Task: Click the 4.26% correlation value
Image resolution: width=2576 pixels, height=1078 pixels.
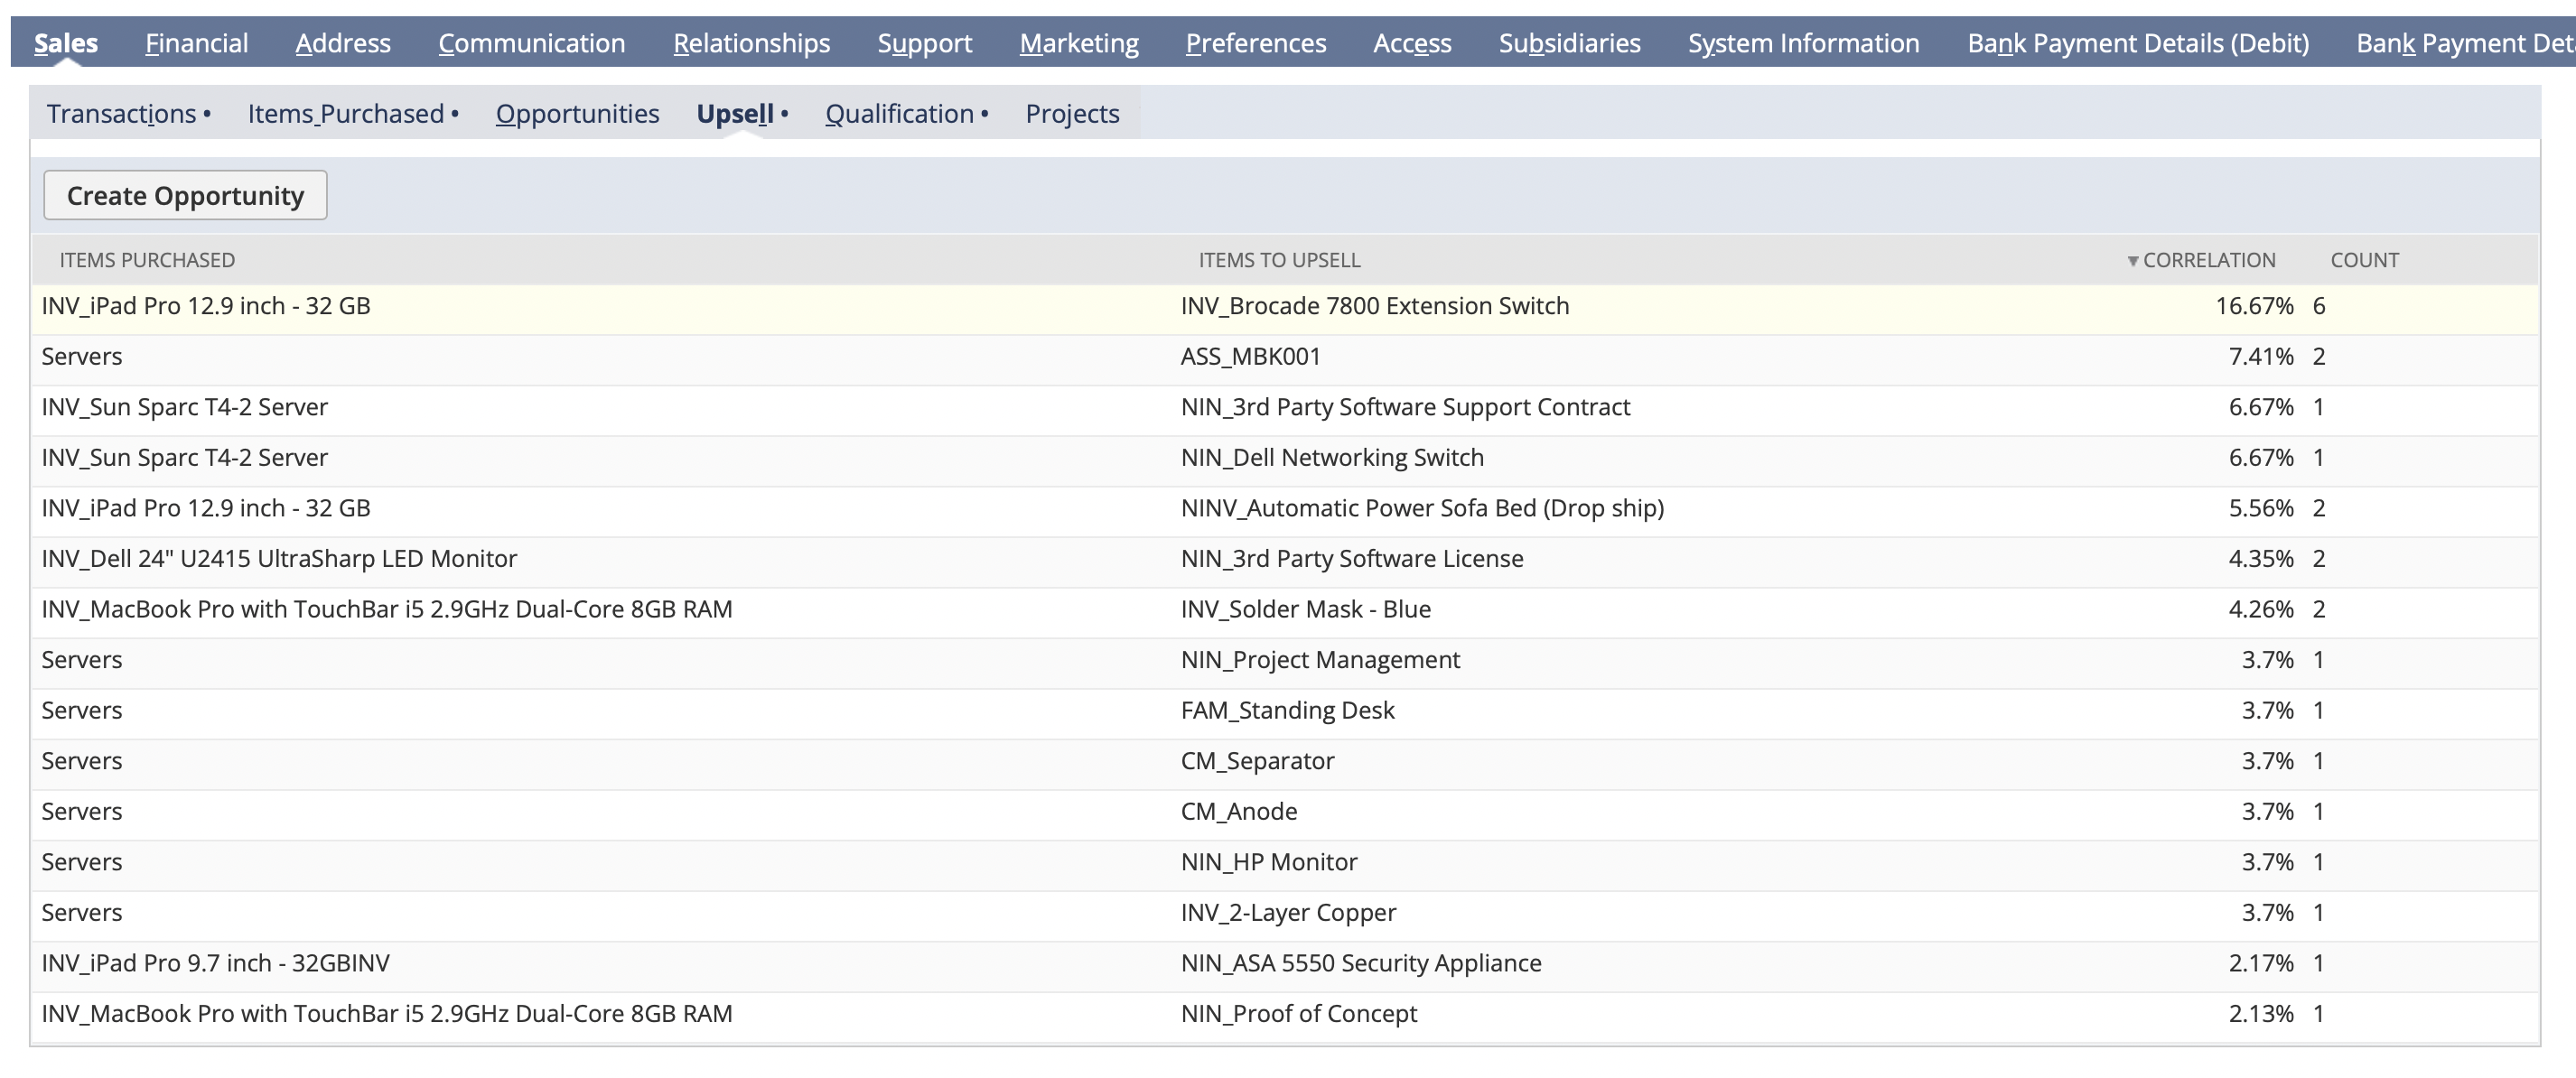Action: tap(2260, 609)
